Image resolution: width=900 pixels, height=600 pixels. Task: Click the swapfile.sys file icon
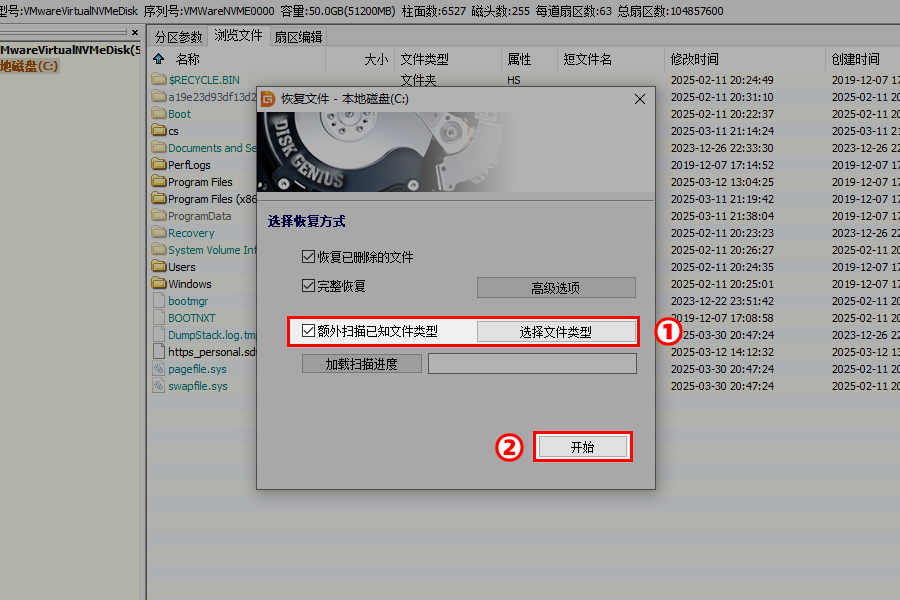[159, 385]
